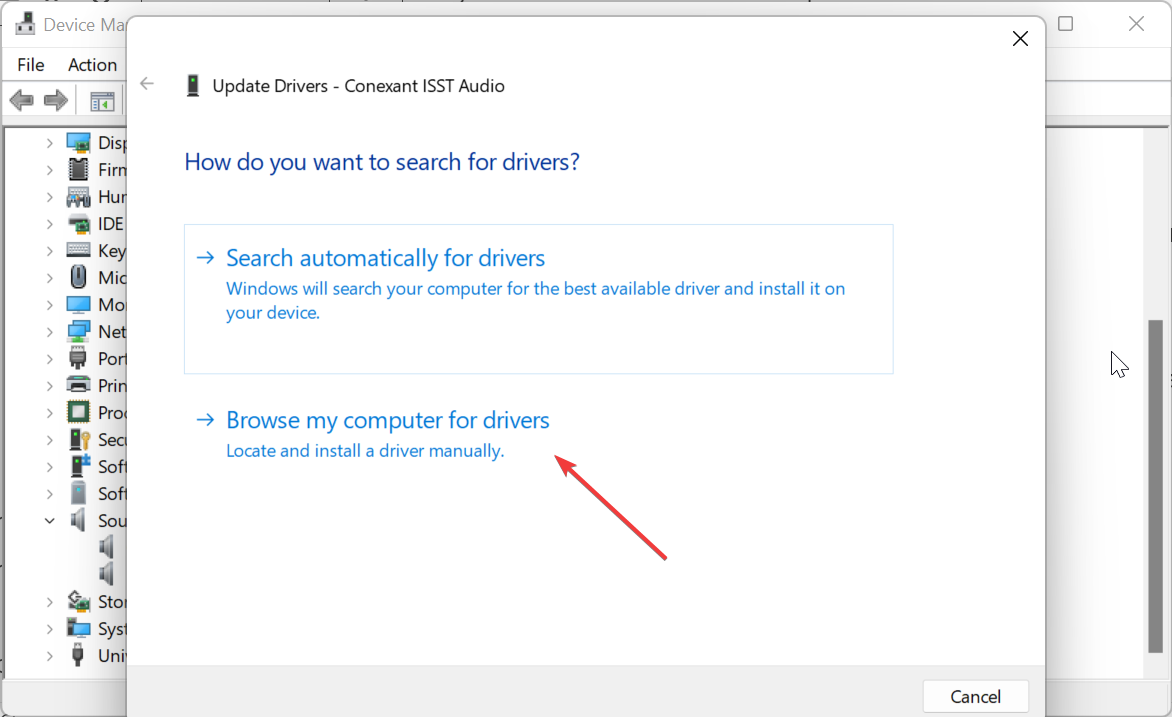Expand the Mon... (Monitors) tree node
The height and width of the screenshot is (717, 1172).
coord(49,305)
